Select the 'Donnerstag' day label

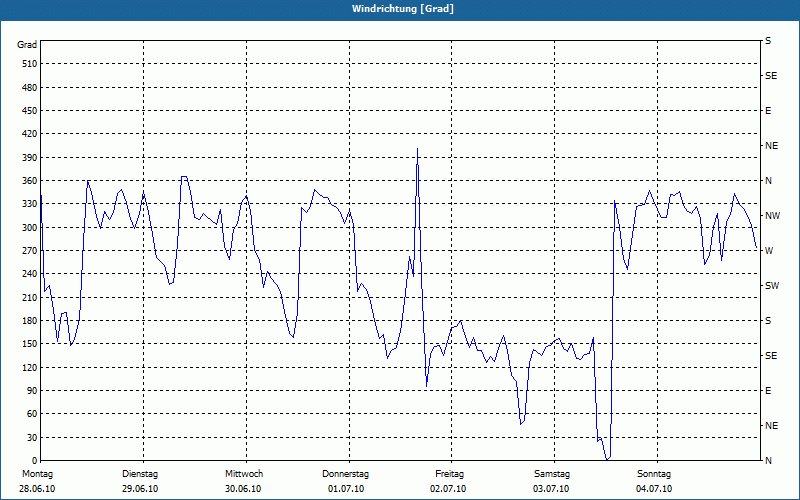click(x=345, y=474)
